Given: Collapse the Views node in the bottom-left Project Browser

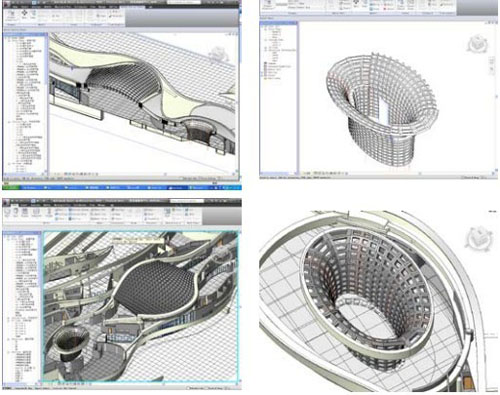Looking at the screenshot, I should coord(7,238).
